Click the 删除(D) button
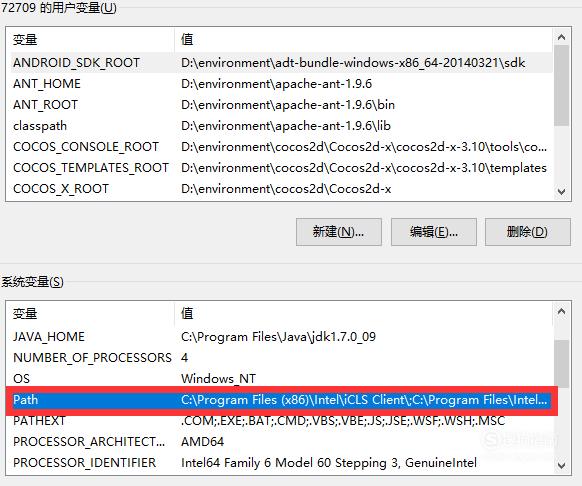 pos(527,232)
